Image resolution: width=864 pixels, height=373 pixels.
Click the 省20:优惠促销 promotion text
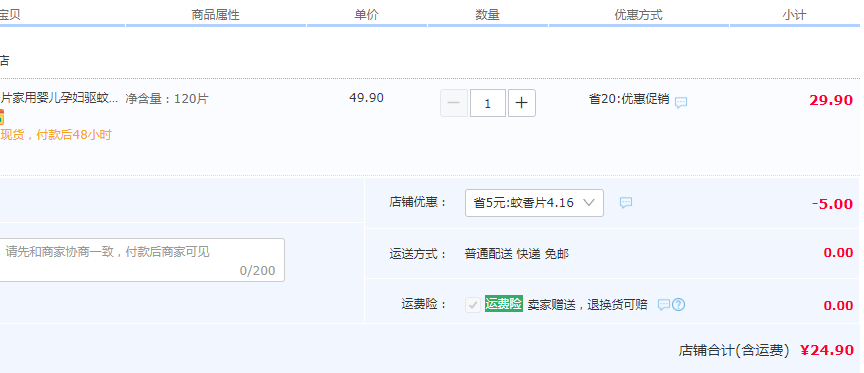coord(629,99)
